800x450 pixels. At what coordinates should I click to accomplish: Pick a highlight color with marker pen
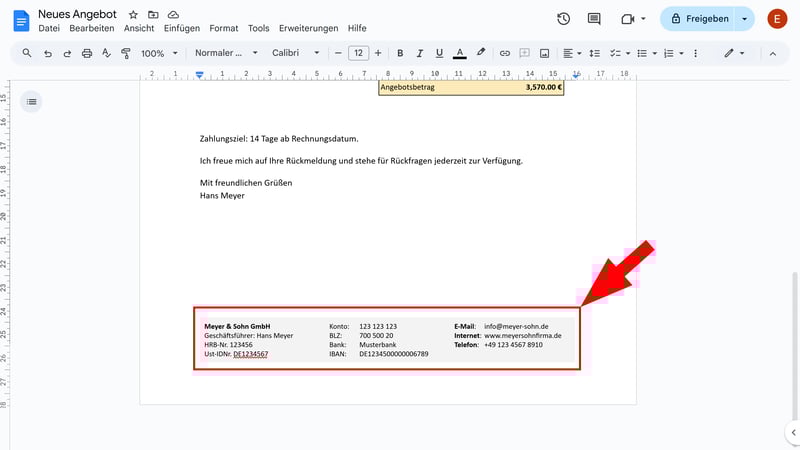tap(481, 53)
